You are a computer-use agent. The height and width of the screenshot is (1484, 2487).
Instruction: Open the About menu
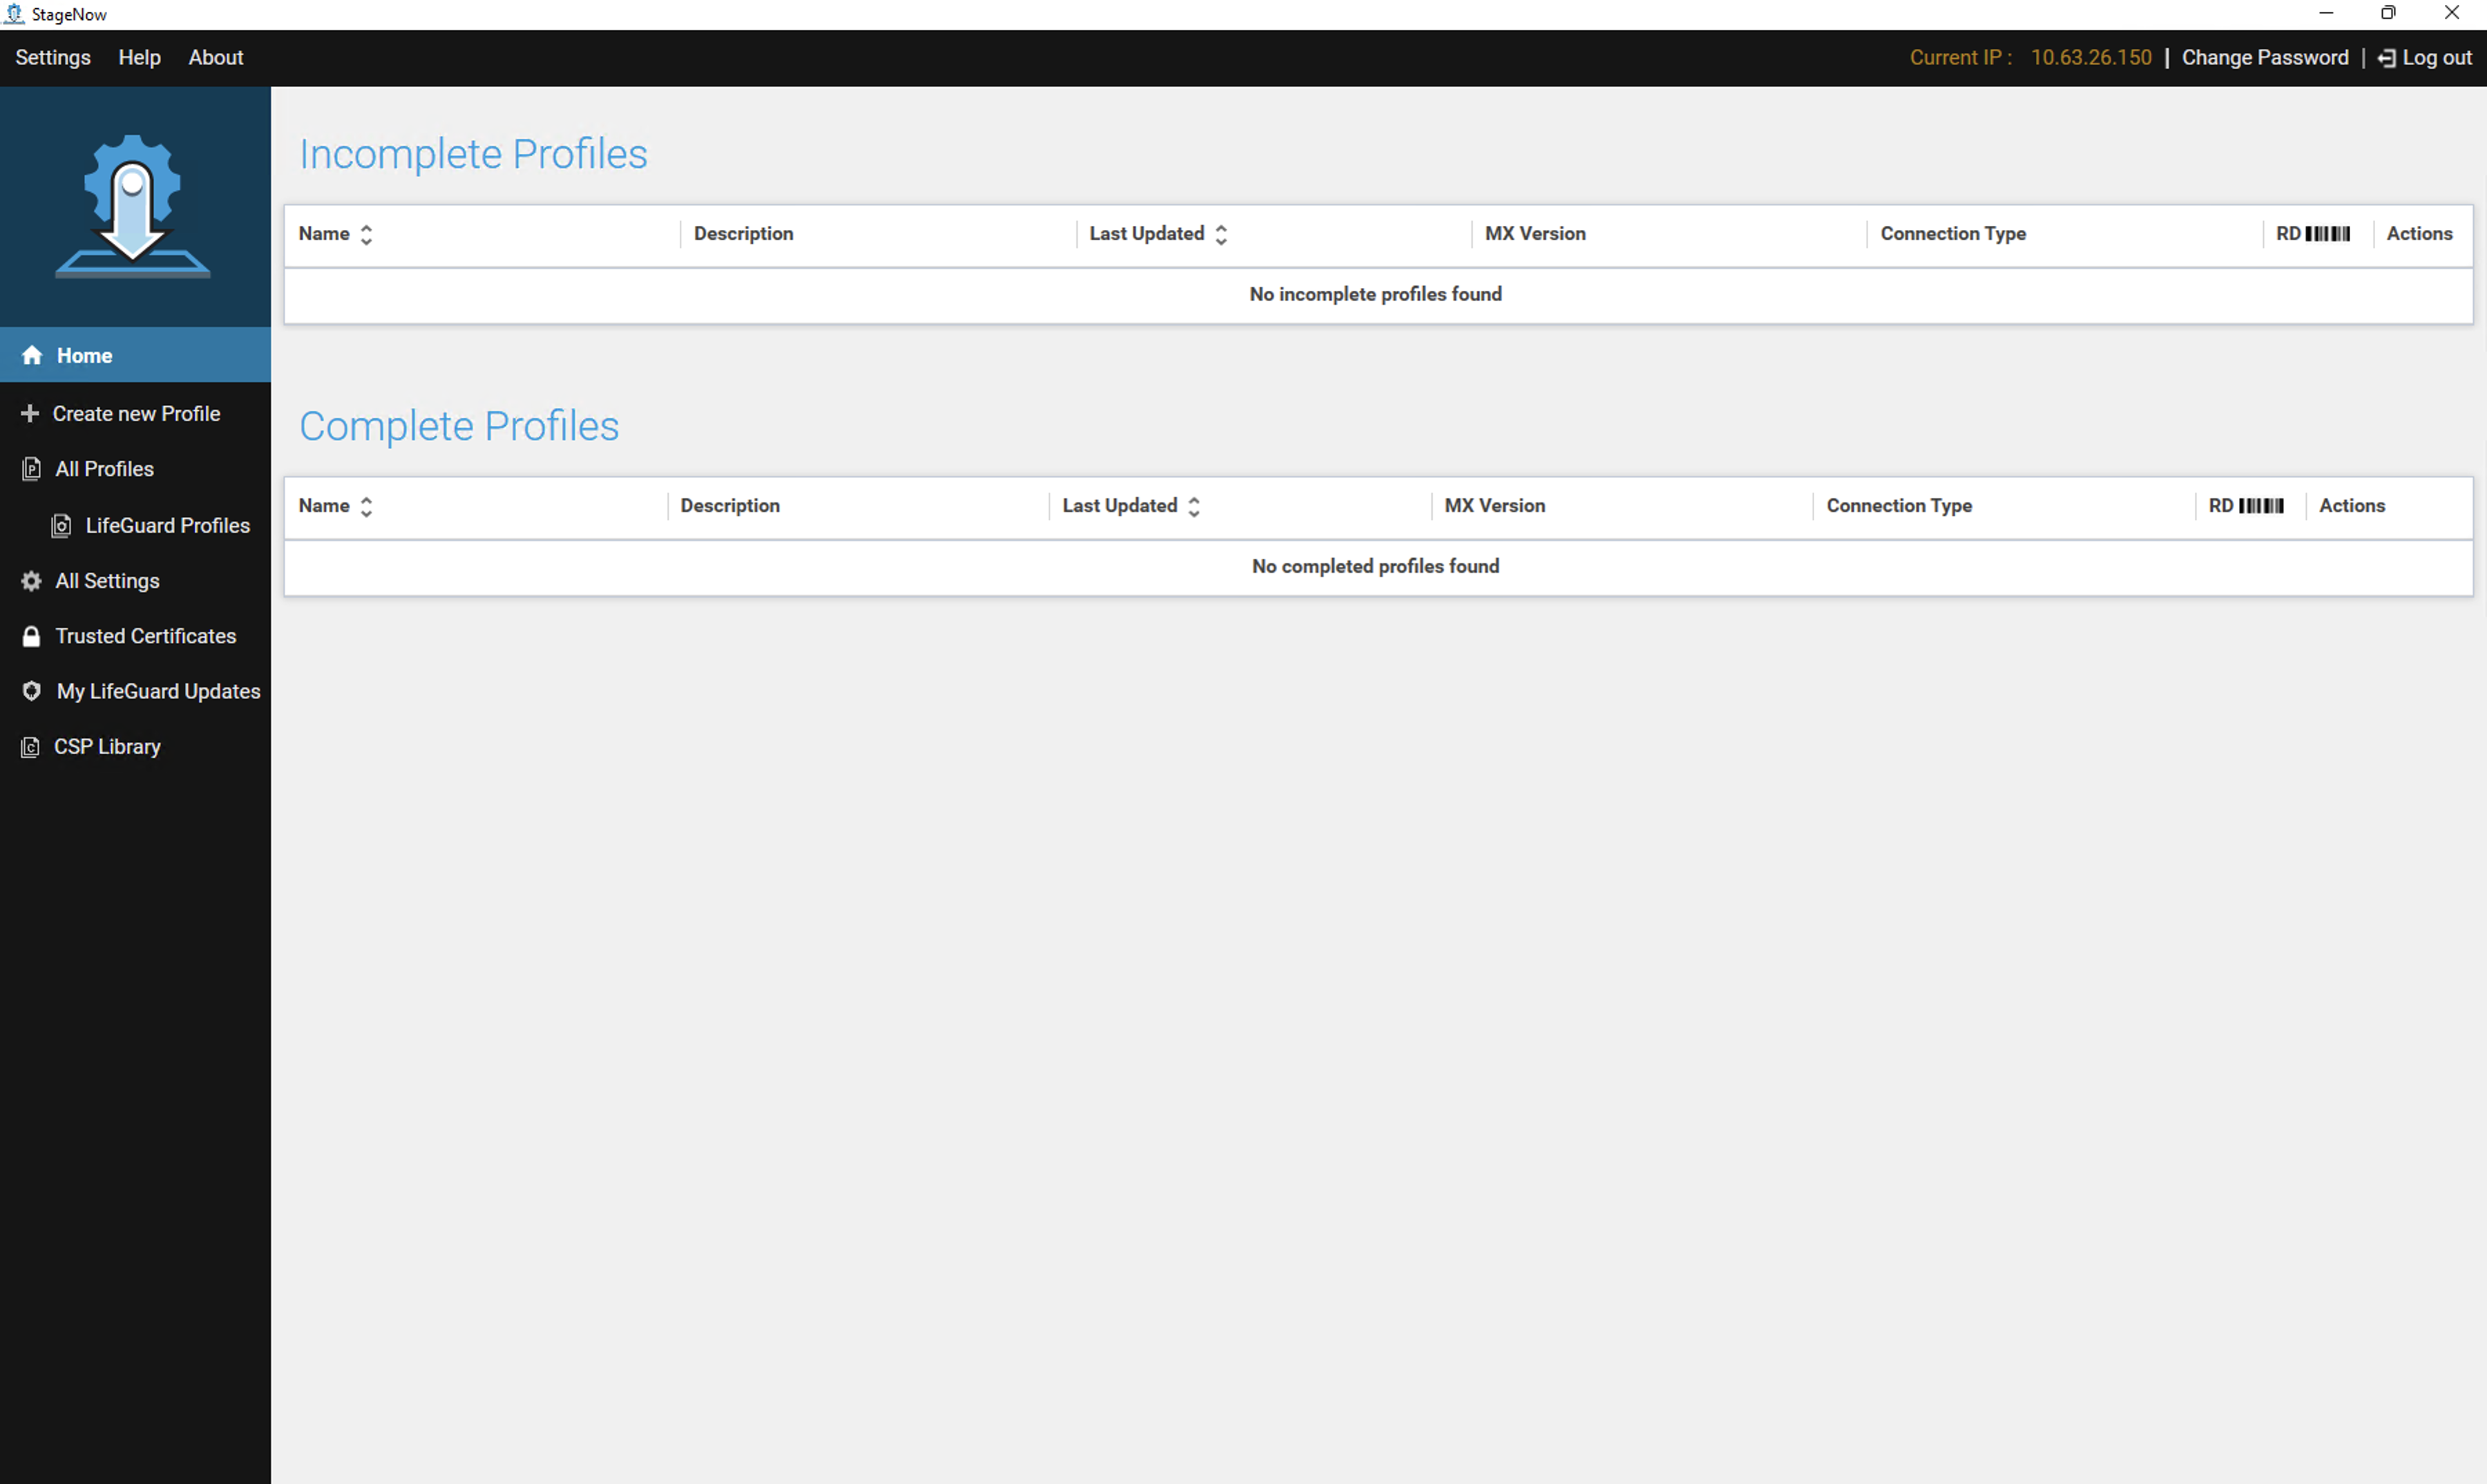pos(215,57)
